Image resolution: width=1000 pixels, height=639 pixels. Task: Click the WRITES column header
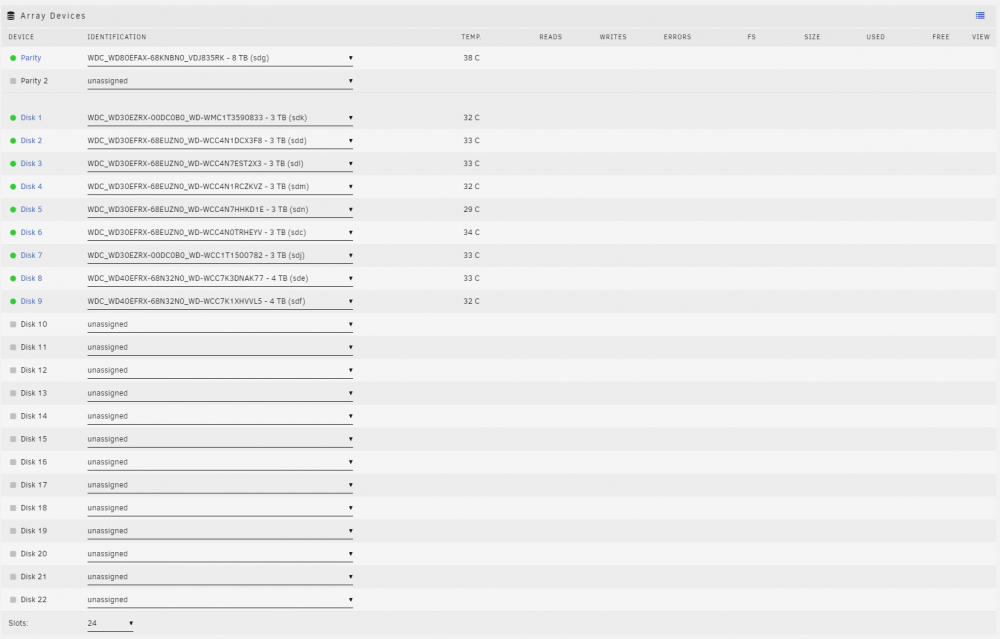pos(613,37)
